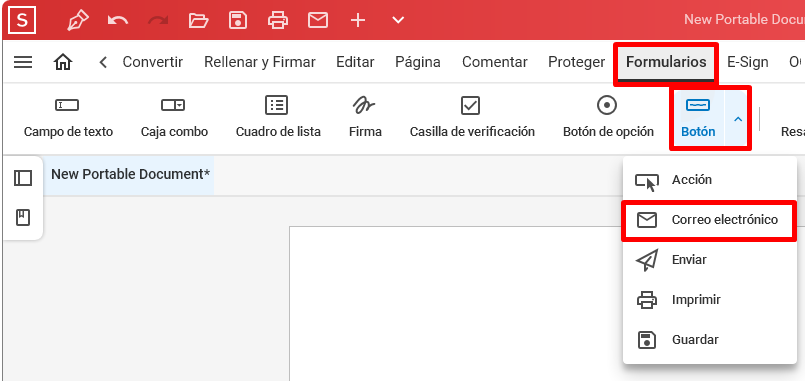Open the Página tab

point(418,62)
